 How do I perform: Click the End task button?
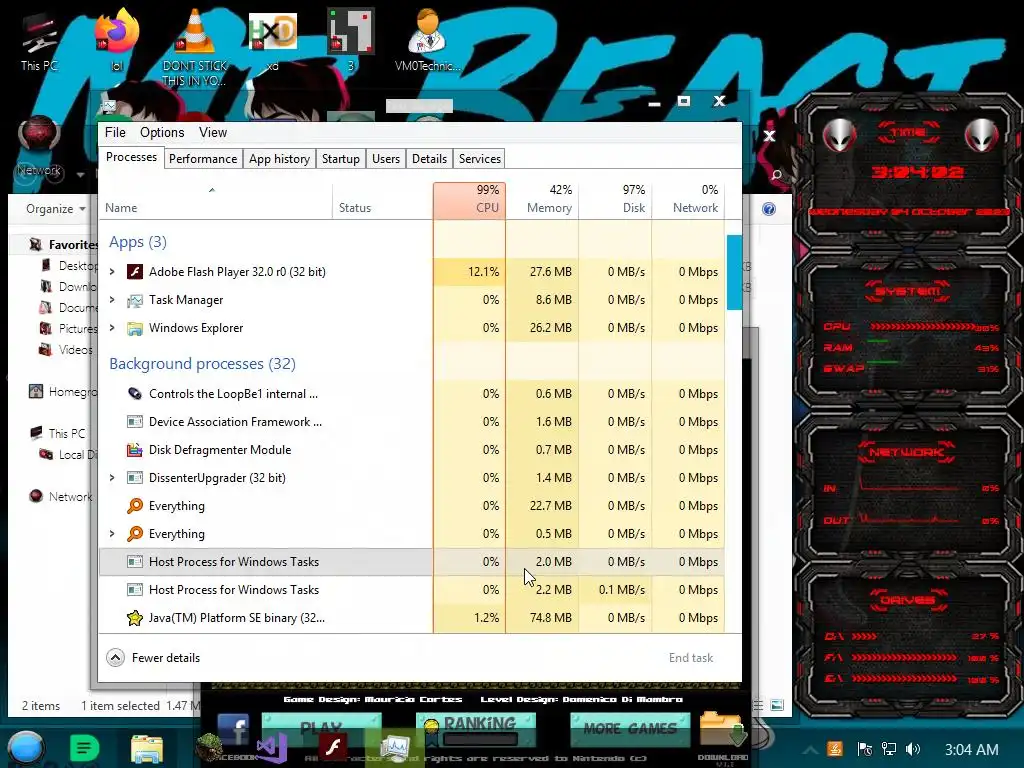pos(691,658)
